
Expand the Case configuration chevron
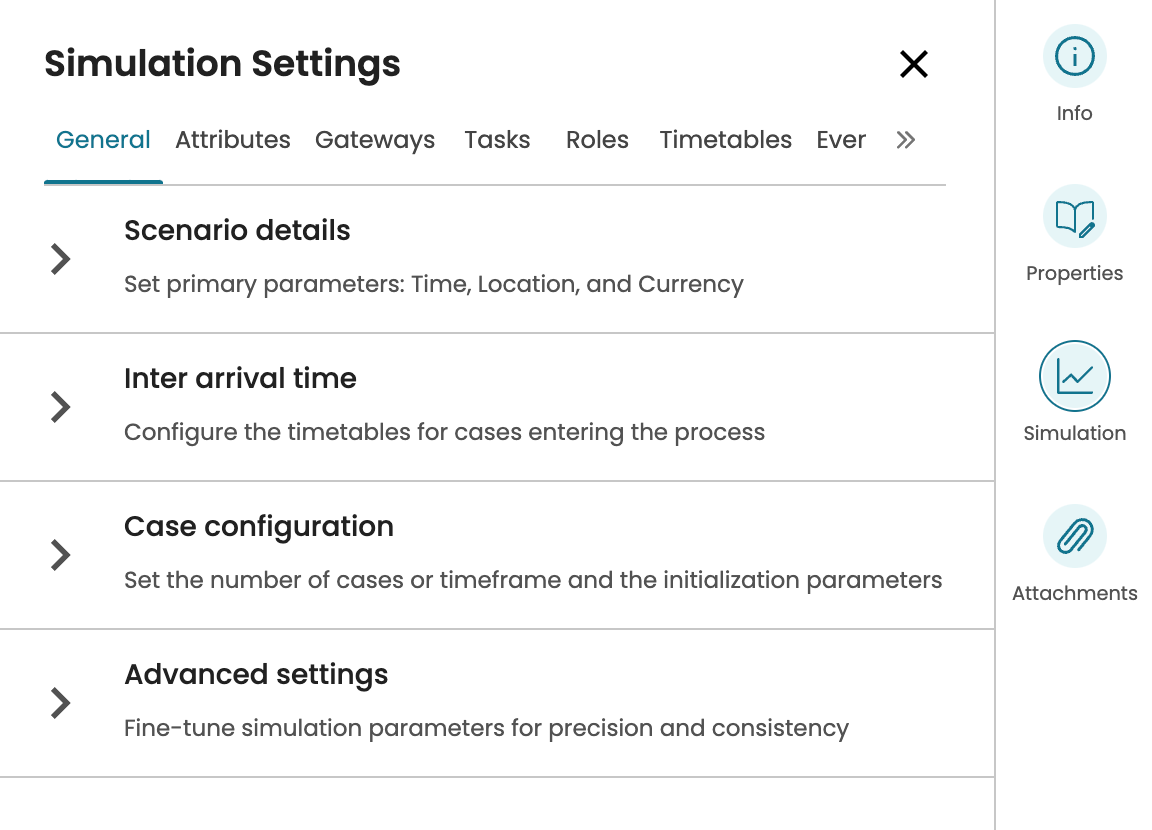(x=61, y=555)
